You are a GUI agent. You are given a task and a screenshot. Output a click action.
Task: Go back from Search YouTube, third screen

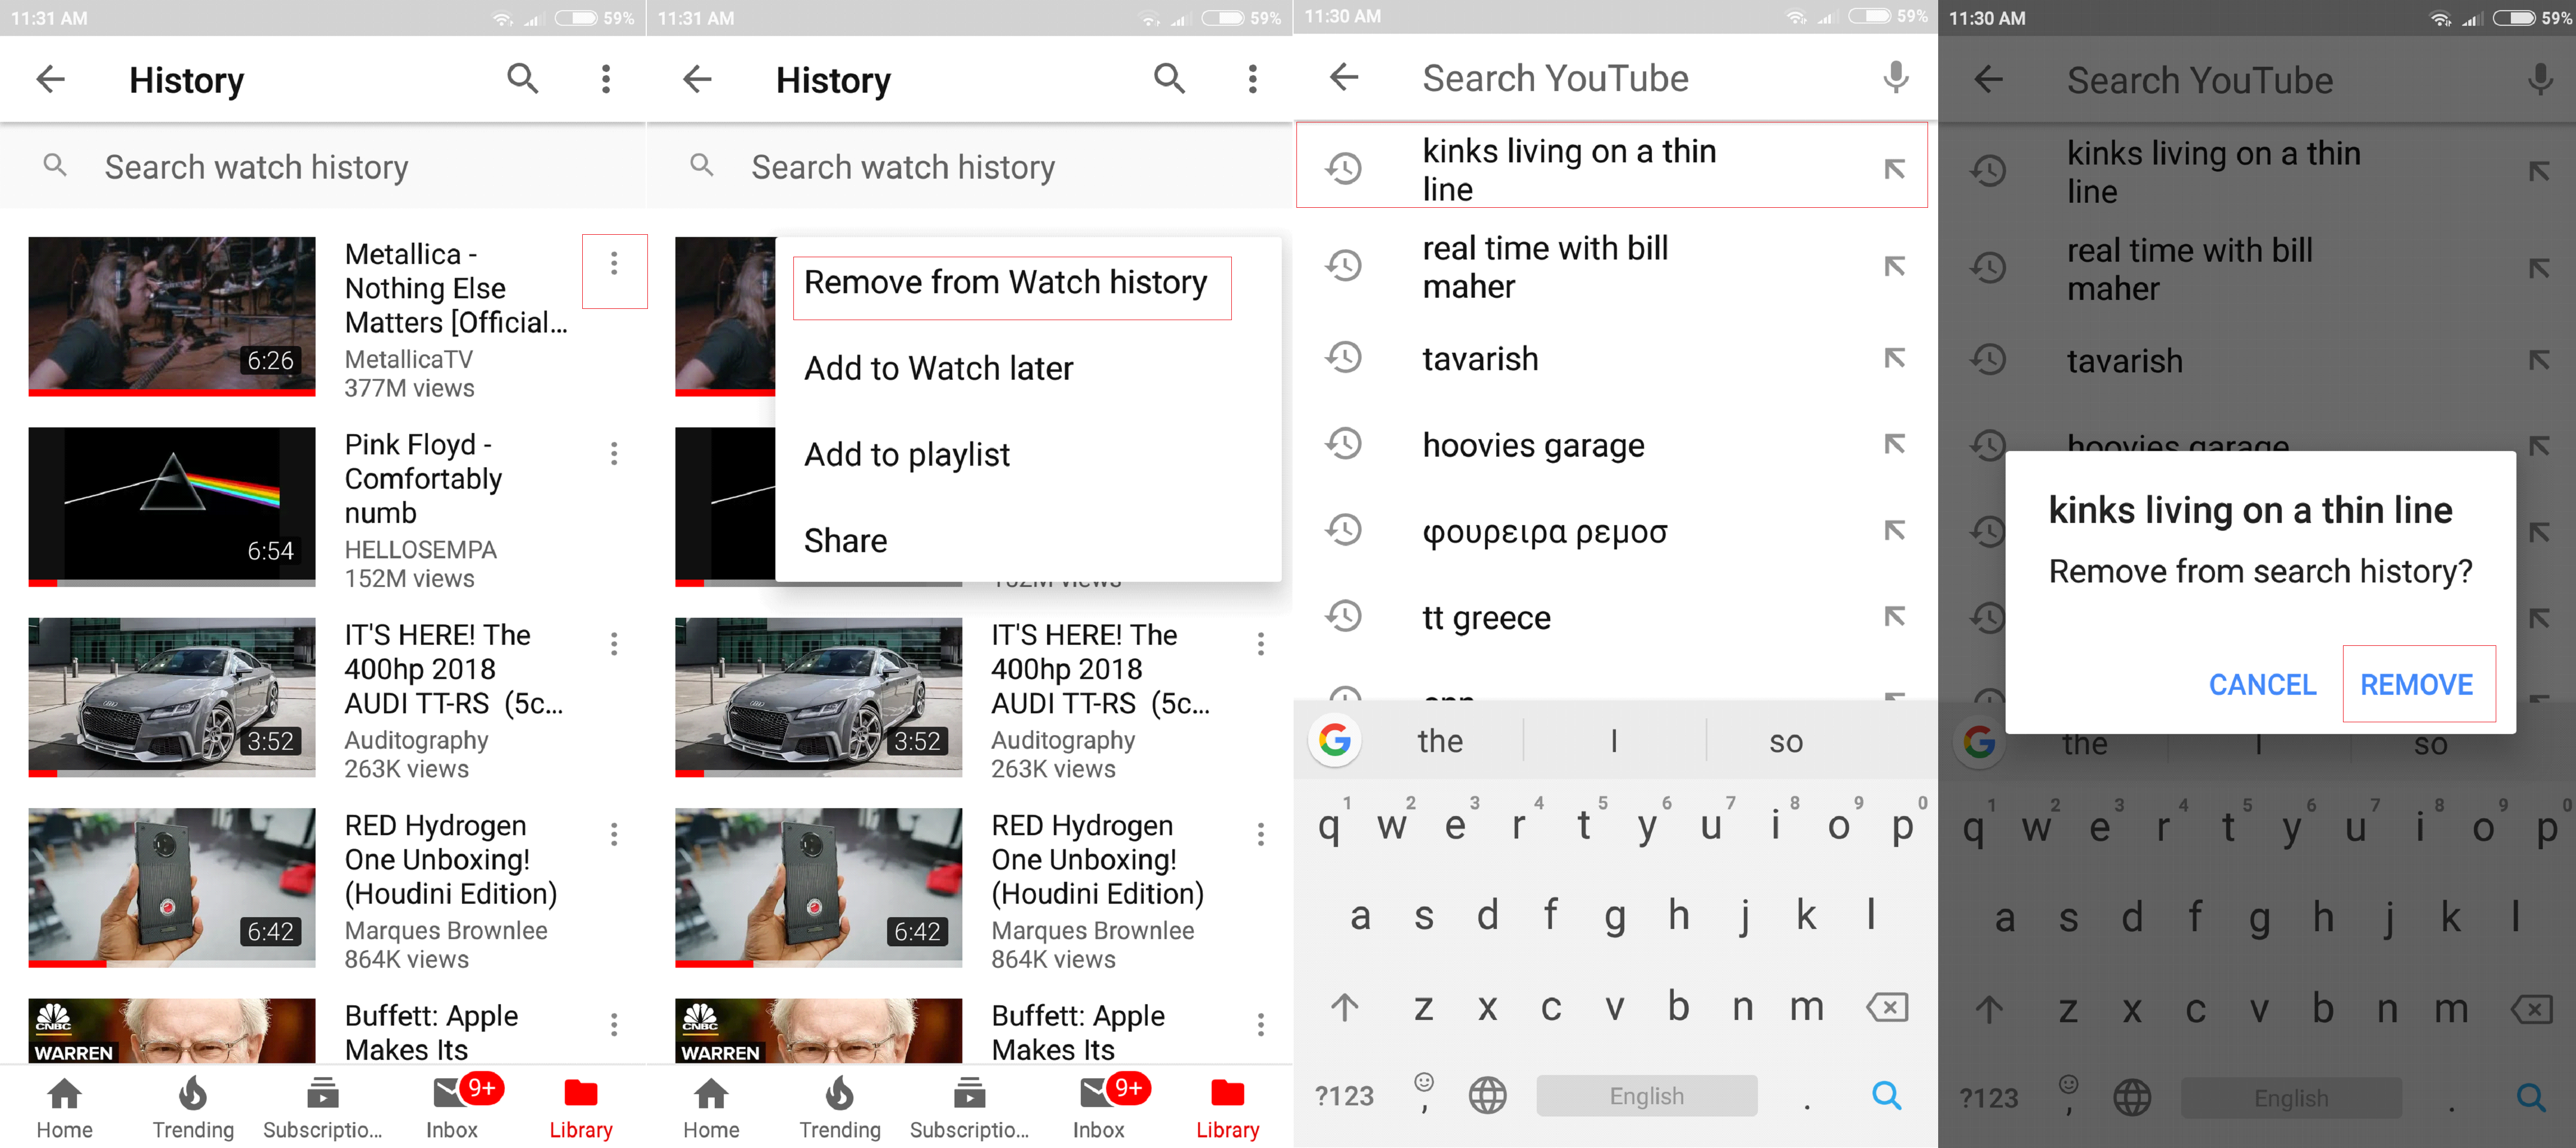pos(1344,77)
